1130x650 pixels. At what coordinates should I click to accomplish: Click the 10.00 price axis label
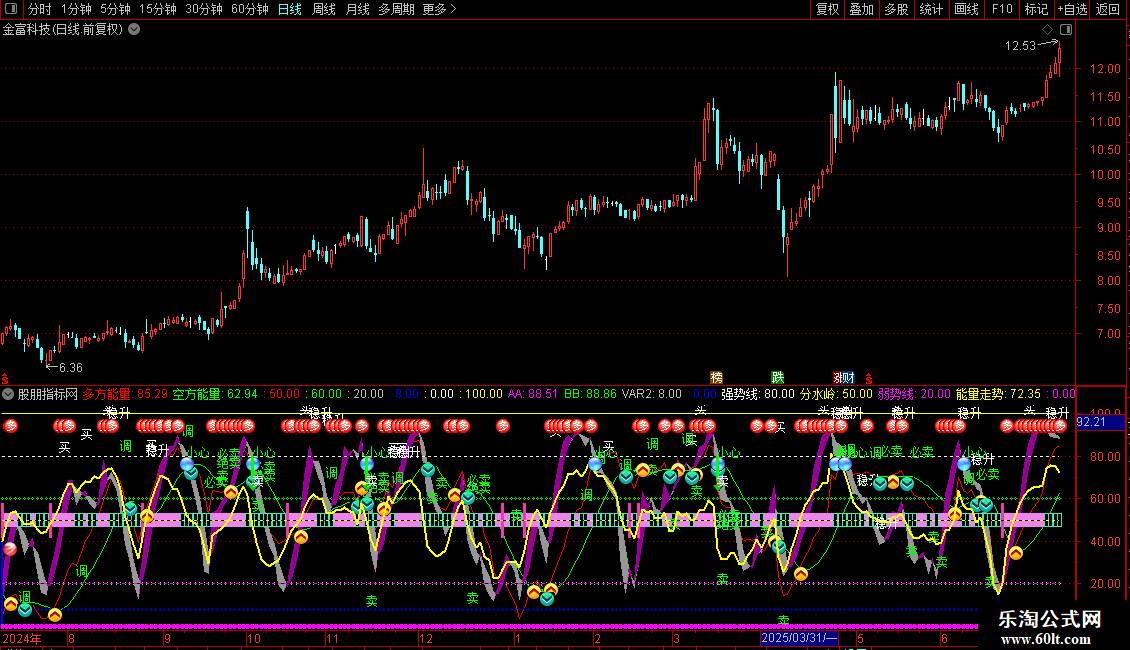(1105, 175)
